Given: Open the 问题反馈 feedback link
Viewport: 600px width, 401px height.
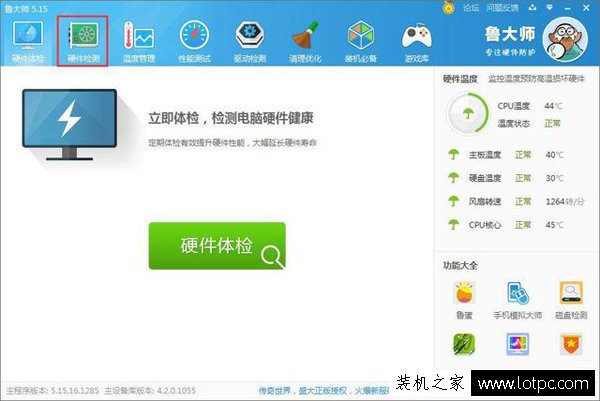Looking at the screenshot, I should pyautogui.click(x=502, y=8).
